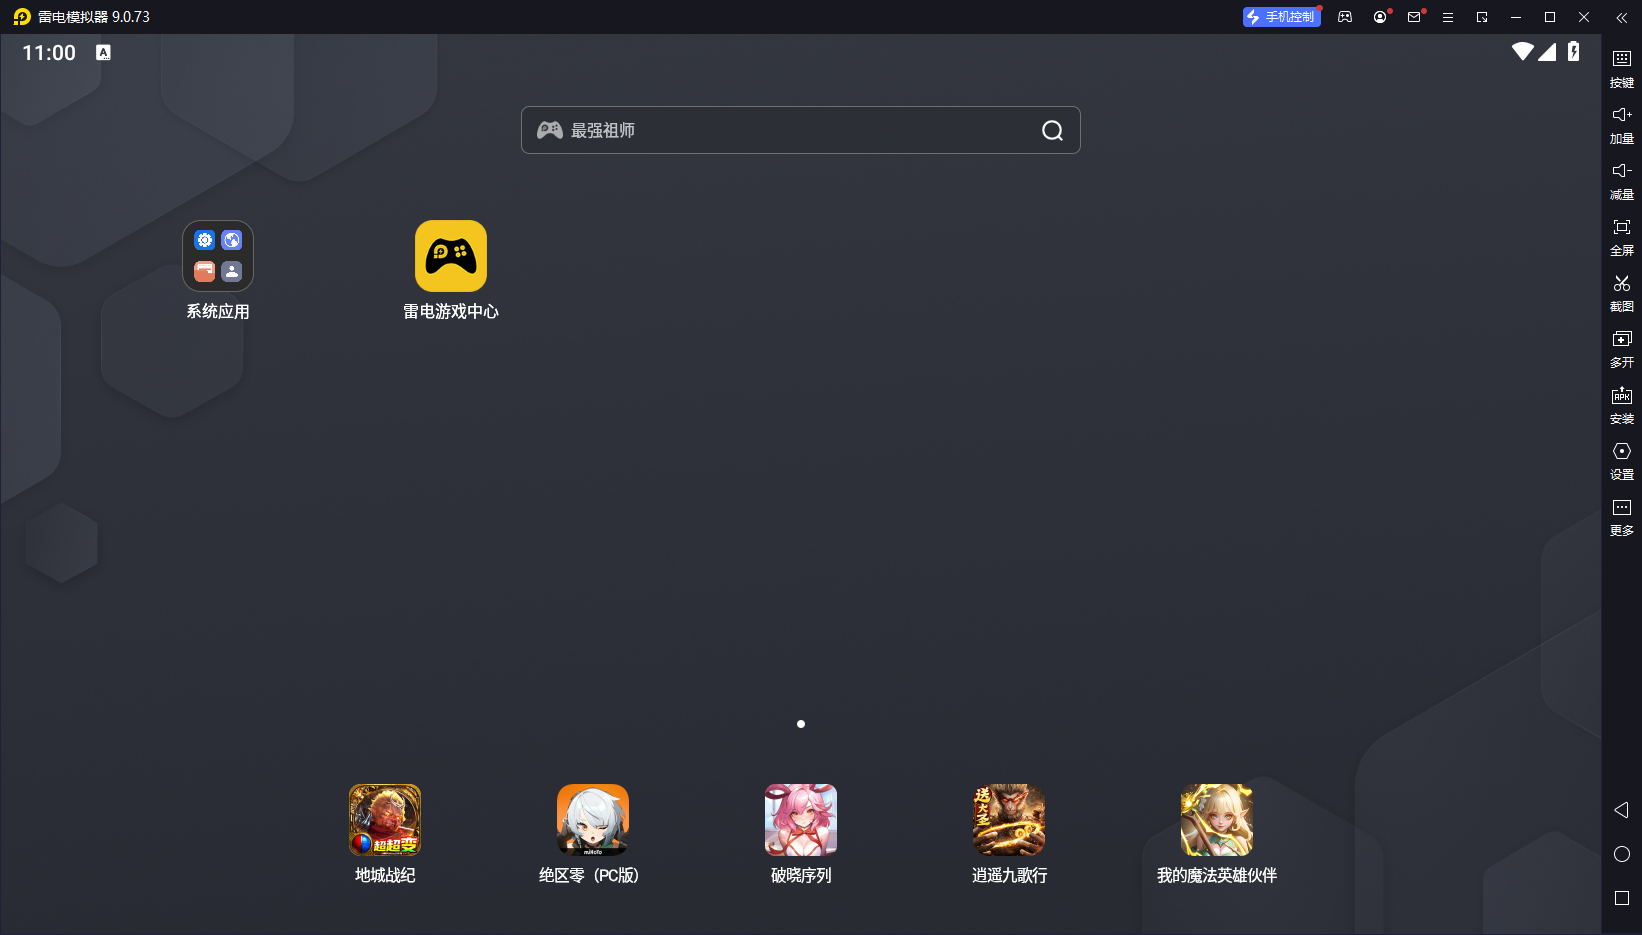Viewport: 1642px width, 935px height.
Task: Click 加量 volume up button
Action: tap(1622, 125)
